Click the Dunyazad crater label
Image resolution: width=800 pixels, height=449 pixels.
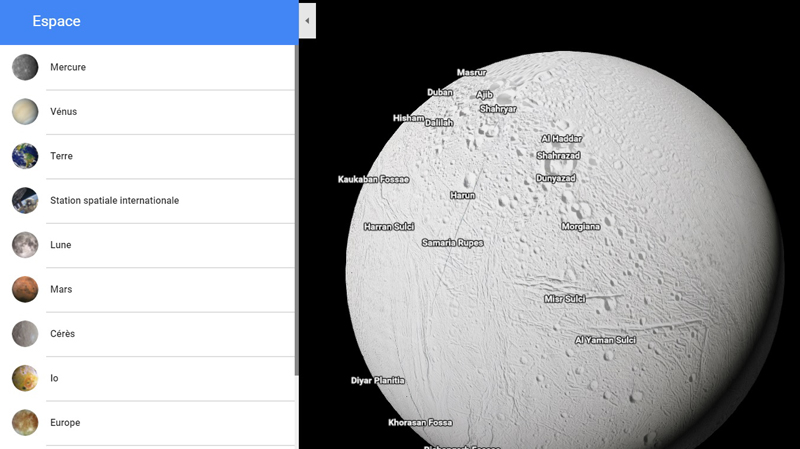tap(556, 178)
